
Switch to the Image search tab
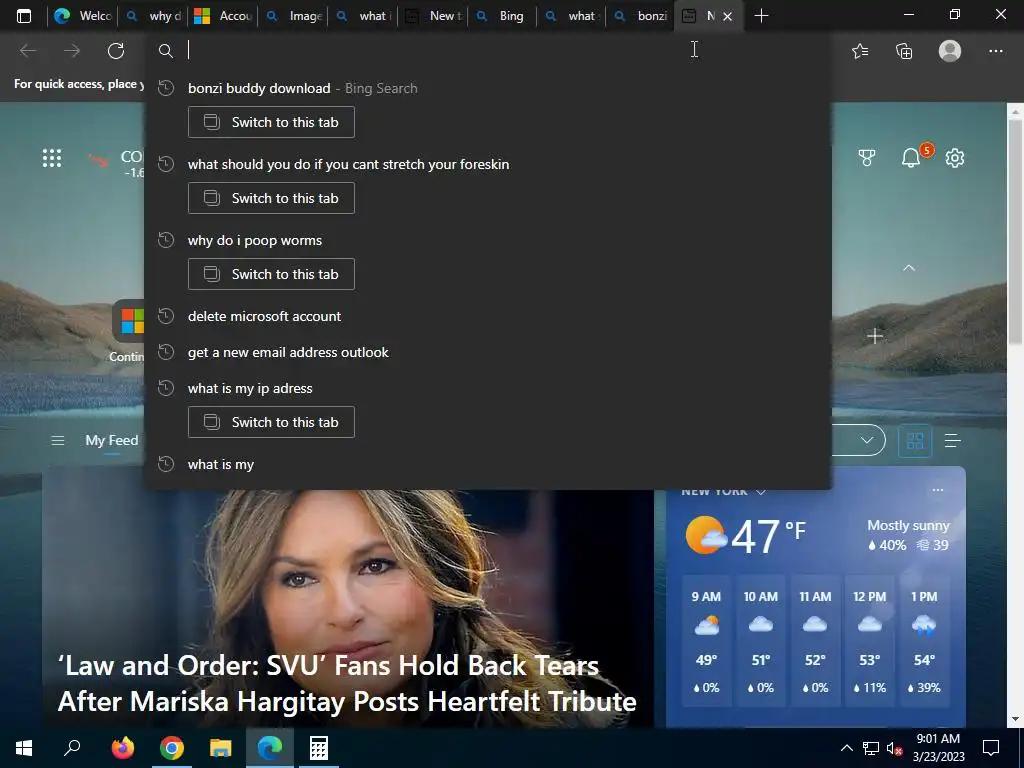[294, 16]
